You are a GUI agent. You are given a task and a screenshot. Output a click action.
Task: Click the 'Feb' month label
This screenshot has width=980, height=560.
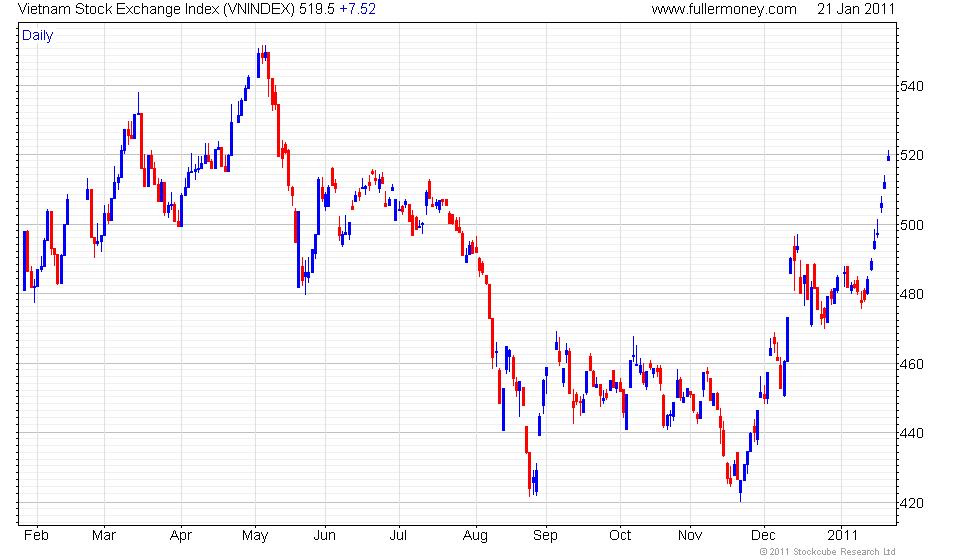36,536
